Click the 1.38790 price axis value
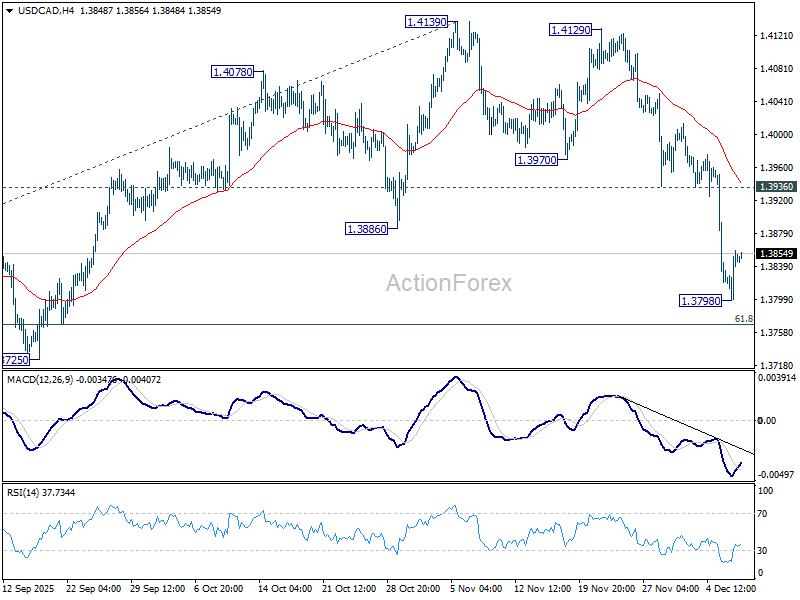This screenshot has height=600, width=800. click(777, 233)
